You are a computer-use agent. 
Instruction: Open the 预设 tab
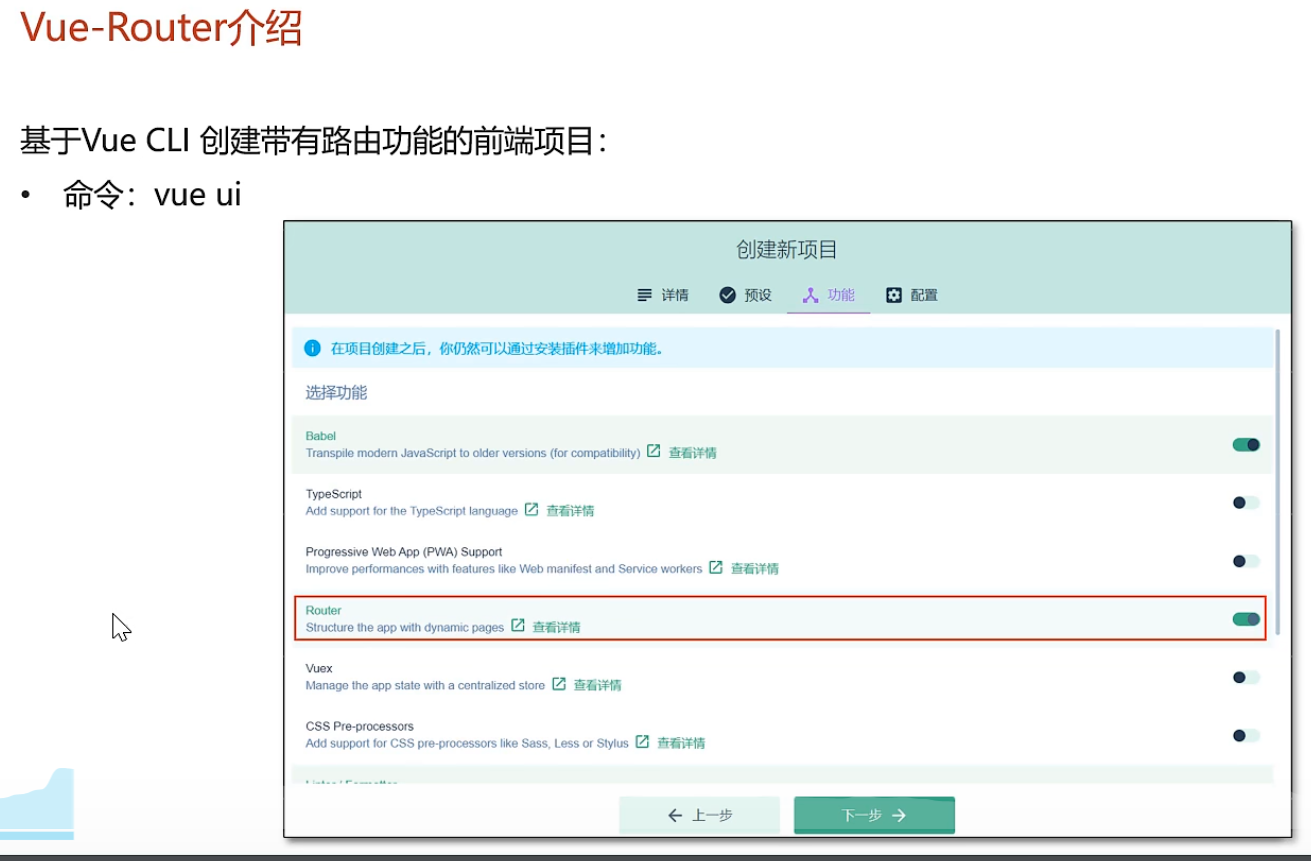(x=746, y=295)
